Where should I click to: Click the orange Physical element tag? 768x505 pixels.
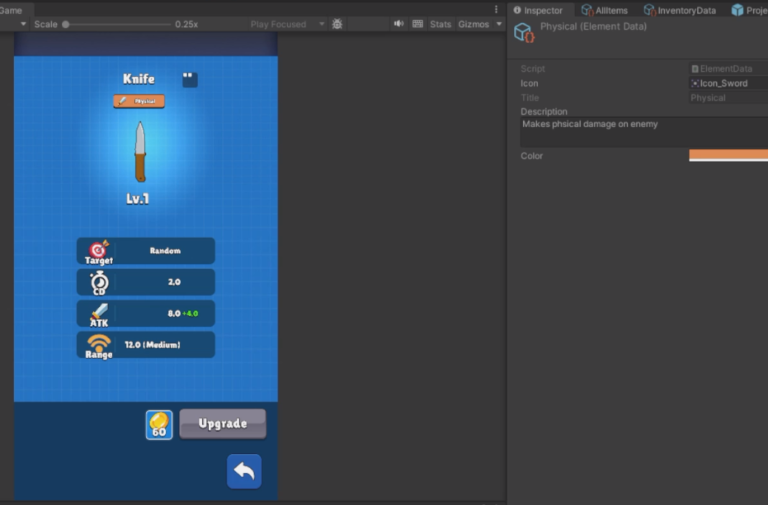(139, 101)
